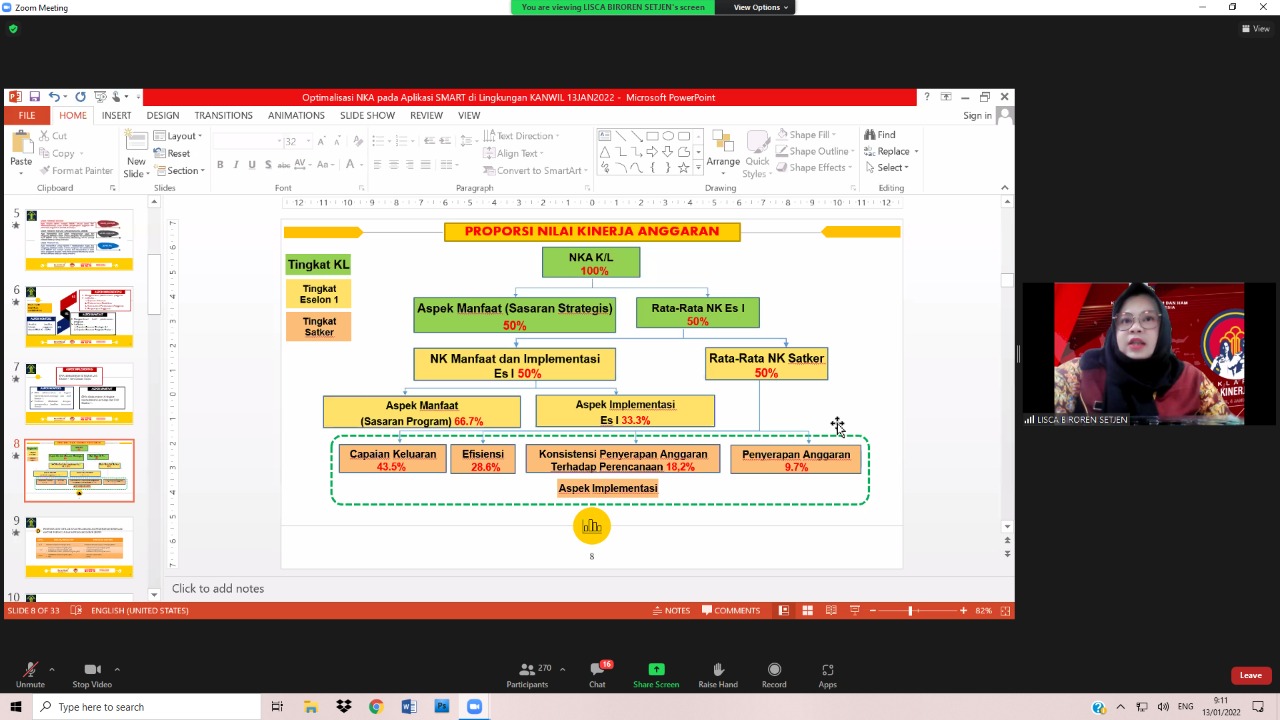This screenshot has height=720, width=1280.
Task: Adjust the zoom level slider
Action: tap(910, 610)
